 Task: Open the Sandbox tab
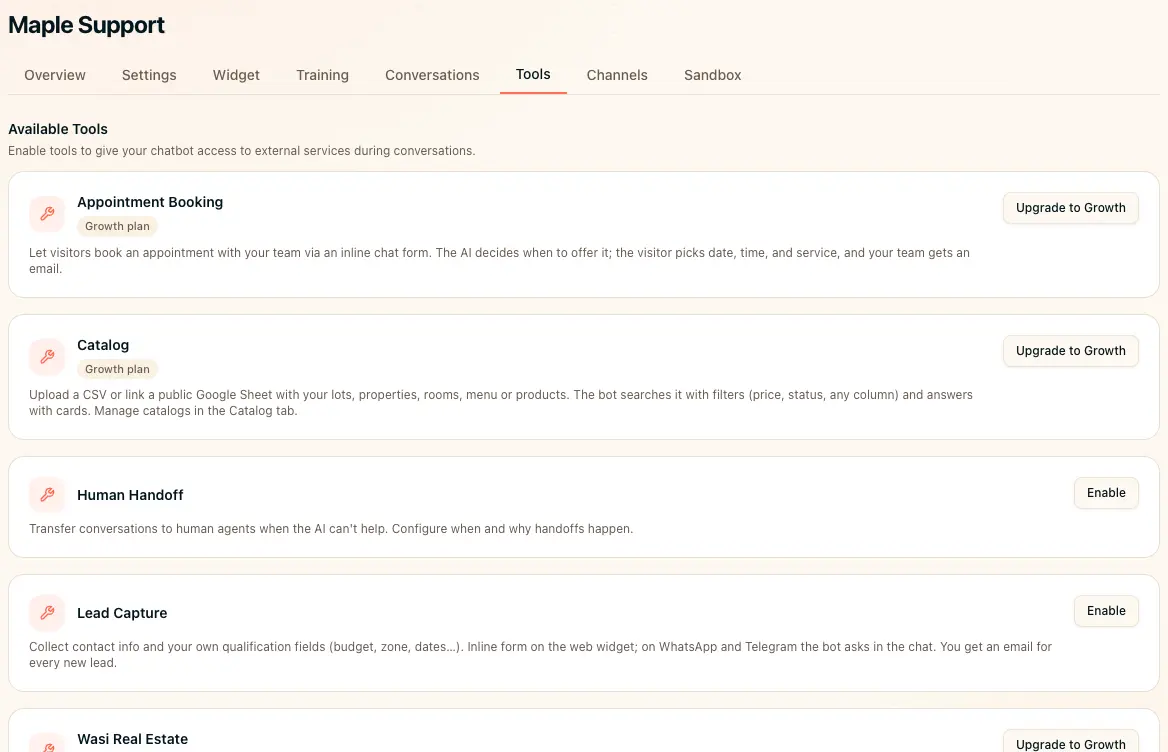pos(712,75)
